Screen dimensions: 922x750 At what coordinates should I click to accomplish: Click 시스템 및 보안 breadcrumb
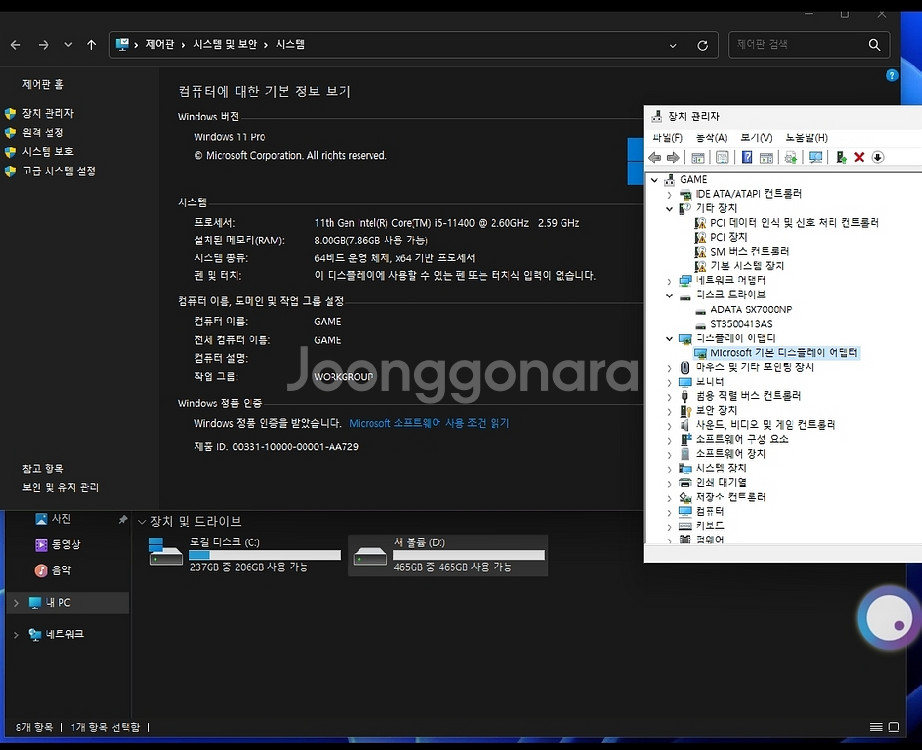click(x=225, y=45)
